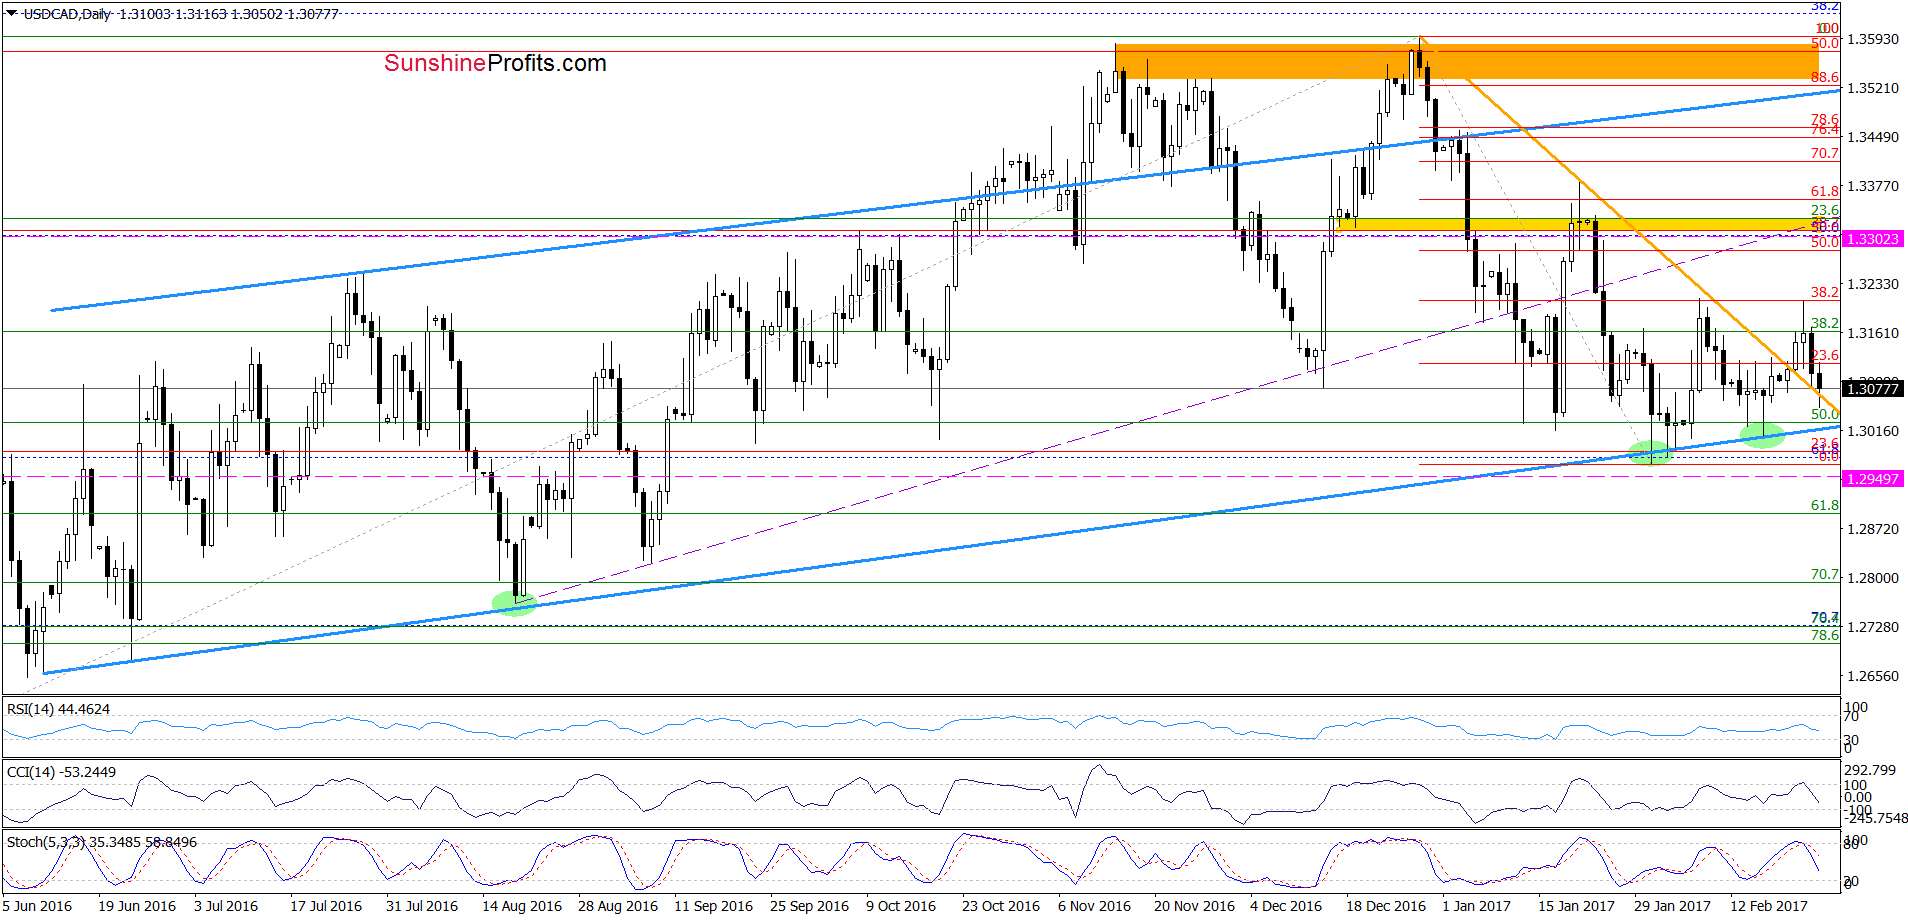1908x920 pixels.
Task: Click the 14 Aug 2016 date label
Action: click(522, 906)
